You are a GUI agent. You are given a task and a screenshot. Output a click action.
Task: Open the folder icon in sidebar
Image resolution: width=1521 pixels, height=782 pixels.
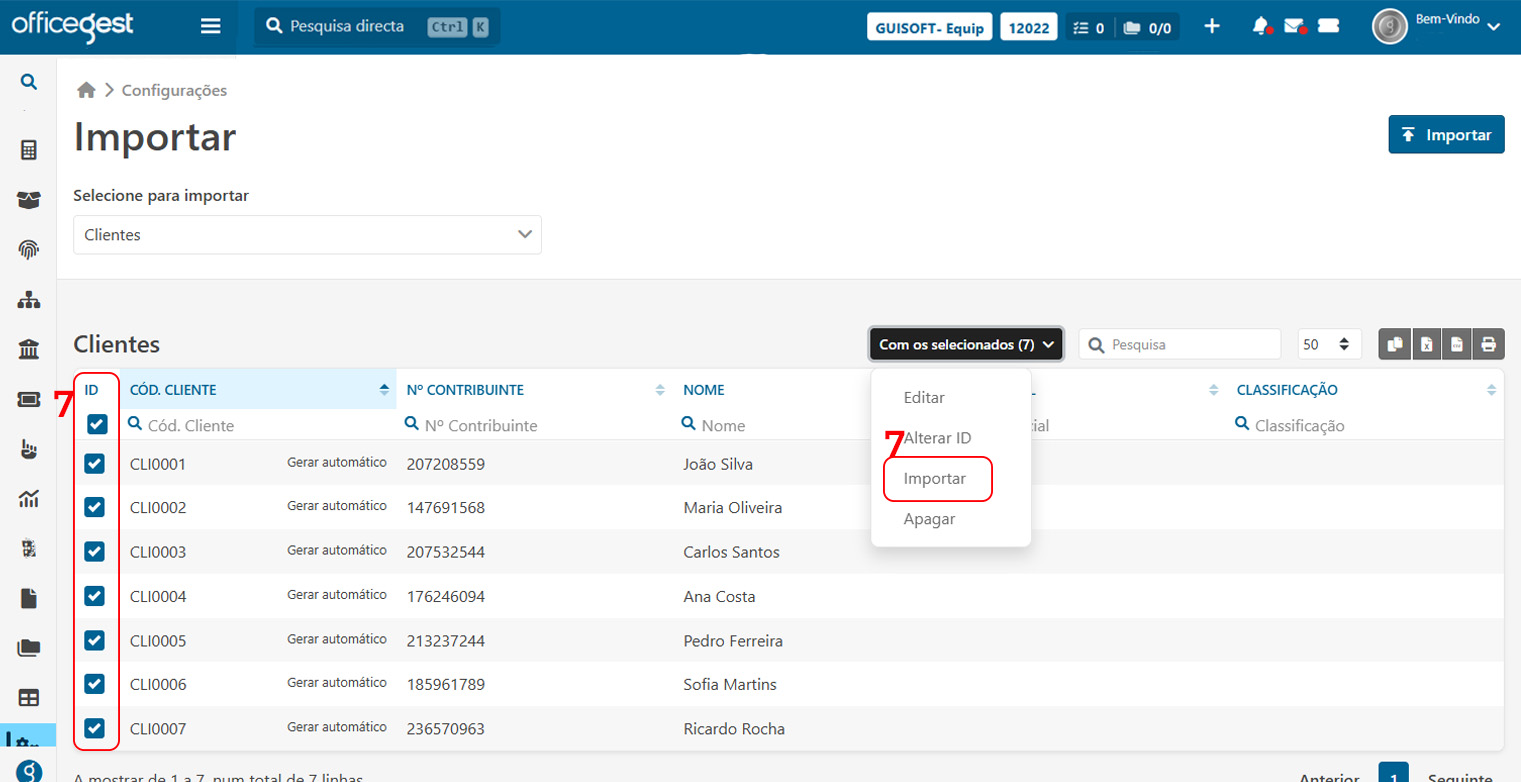click(x=29, y=648)
